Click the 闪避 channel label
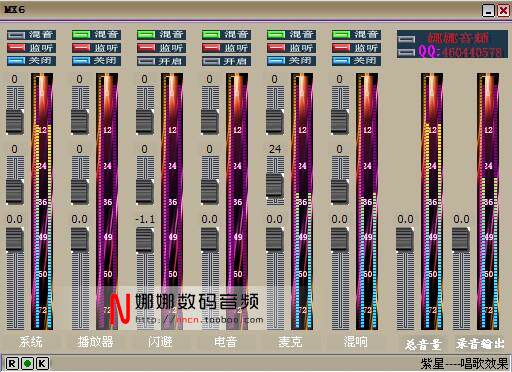512x372 pixels. click(x=160, y=342)
